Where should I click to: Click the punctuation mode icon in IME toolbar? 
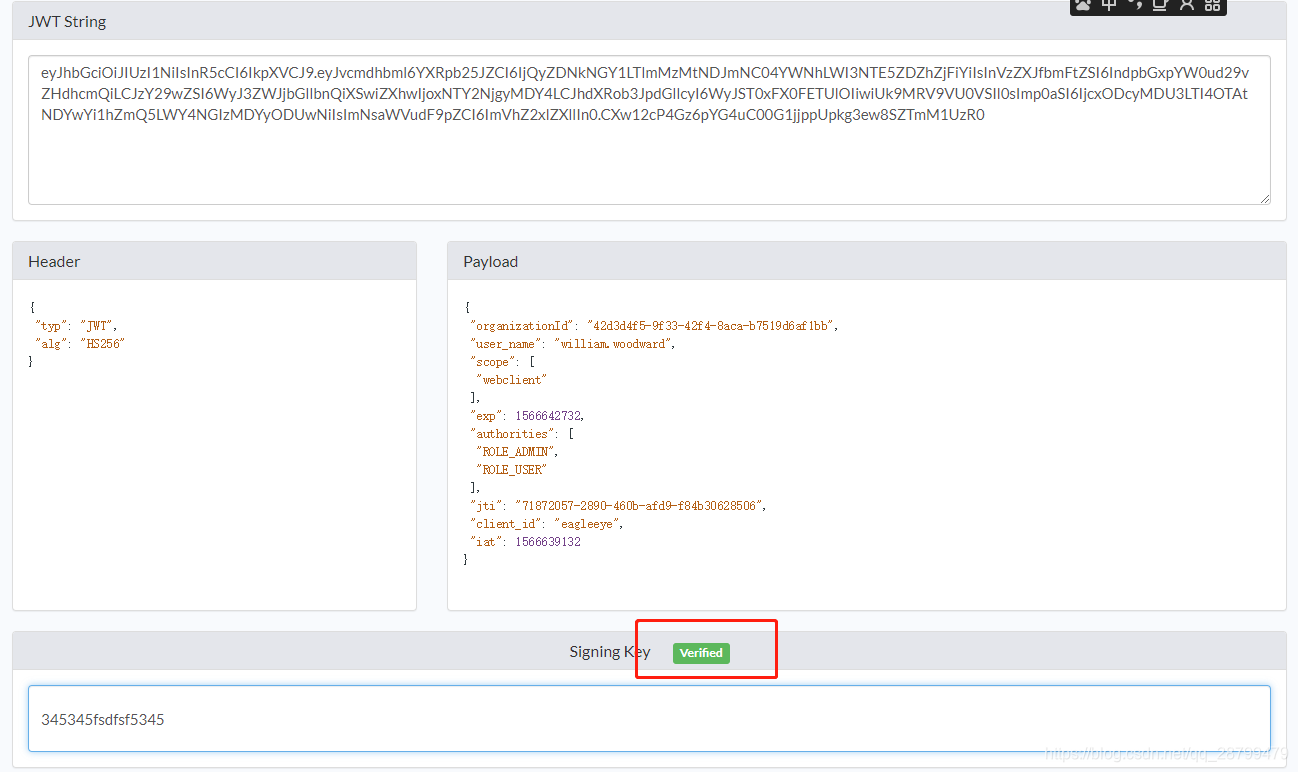pyautogui.click(x=1135, y=5)
